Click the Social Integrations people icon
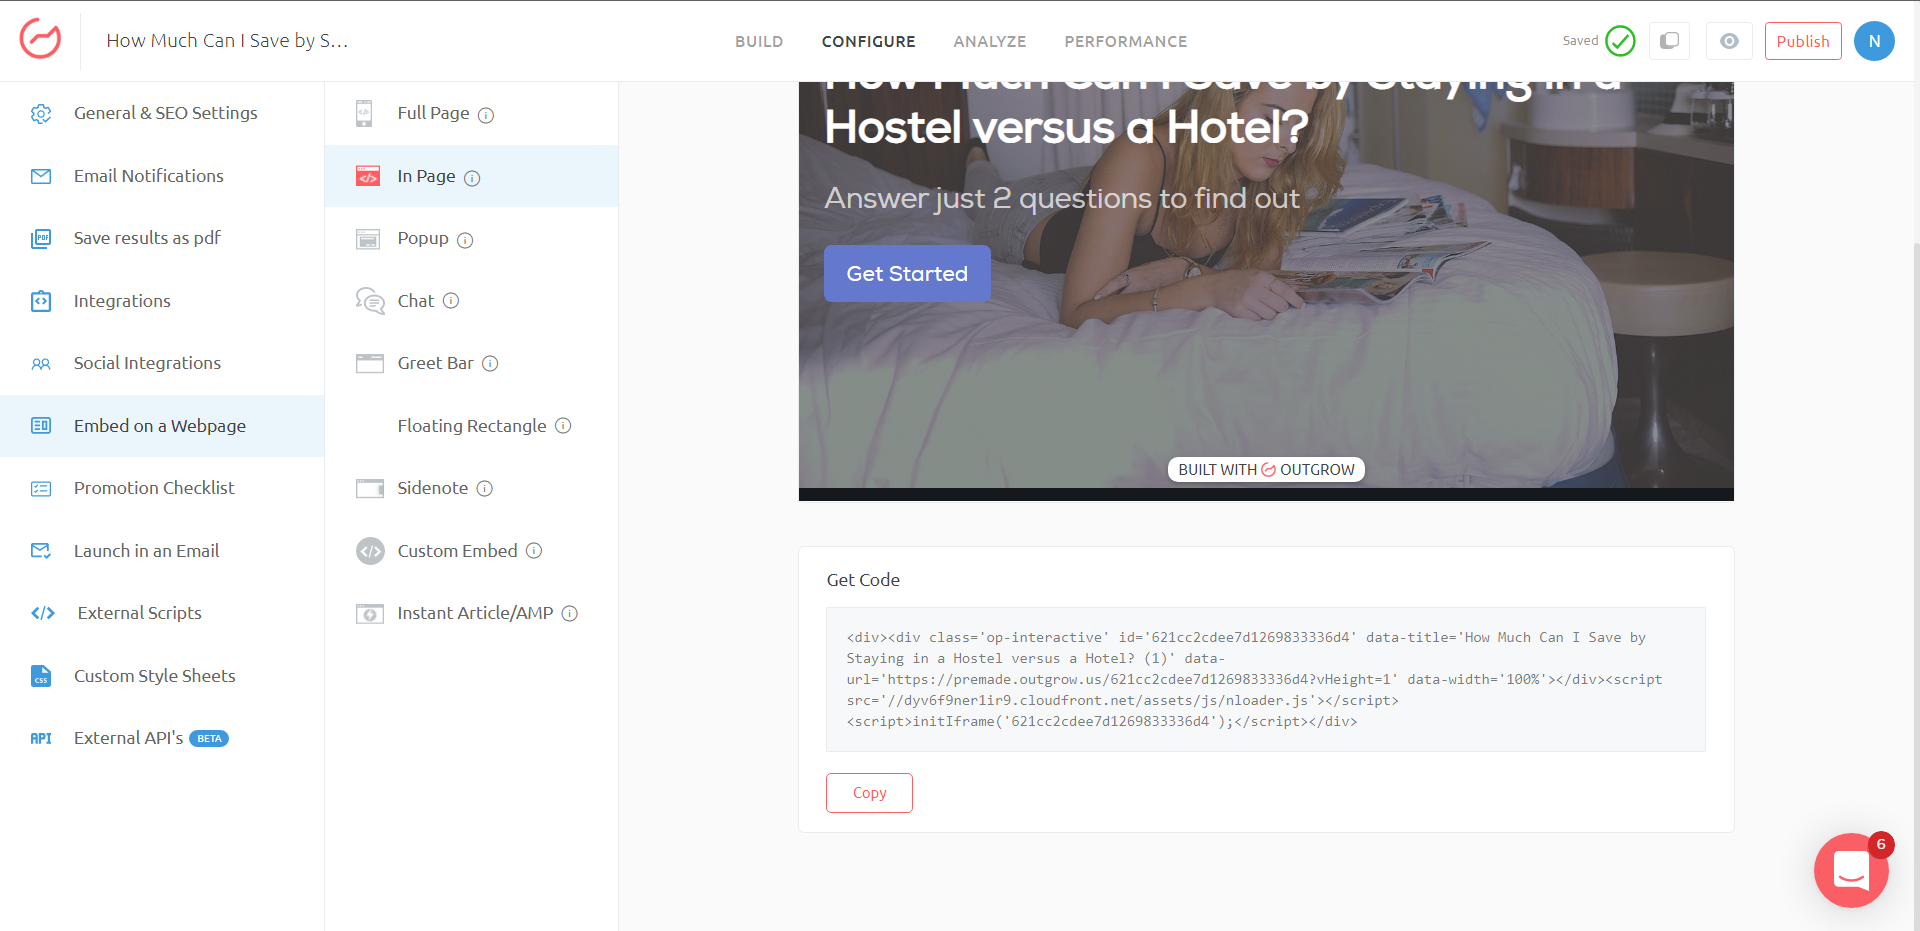 [41, 364]
